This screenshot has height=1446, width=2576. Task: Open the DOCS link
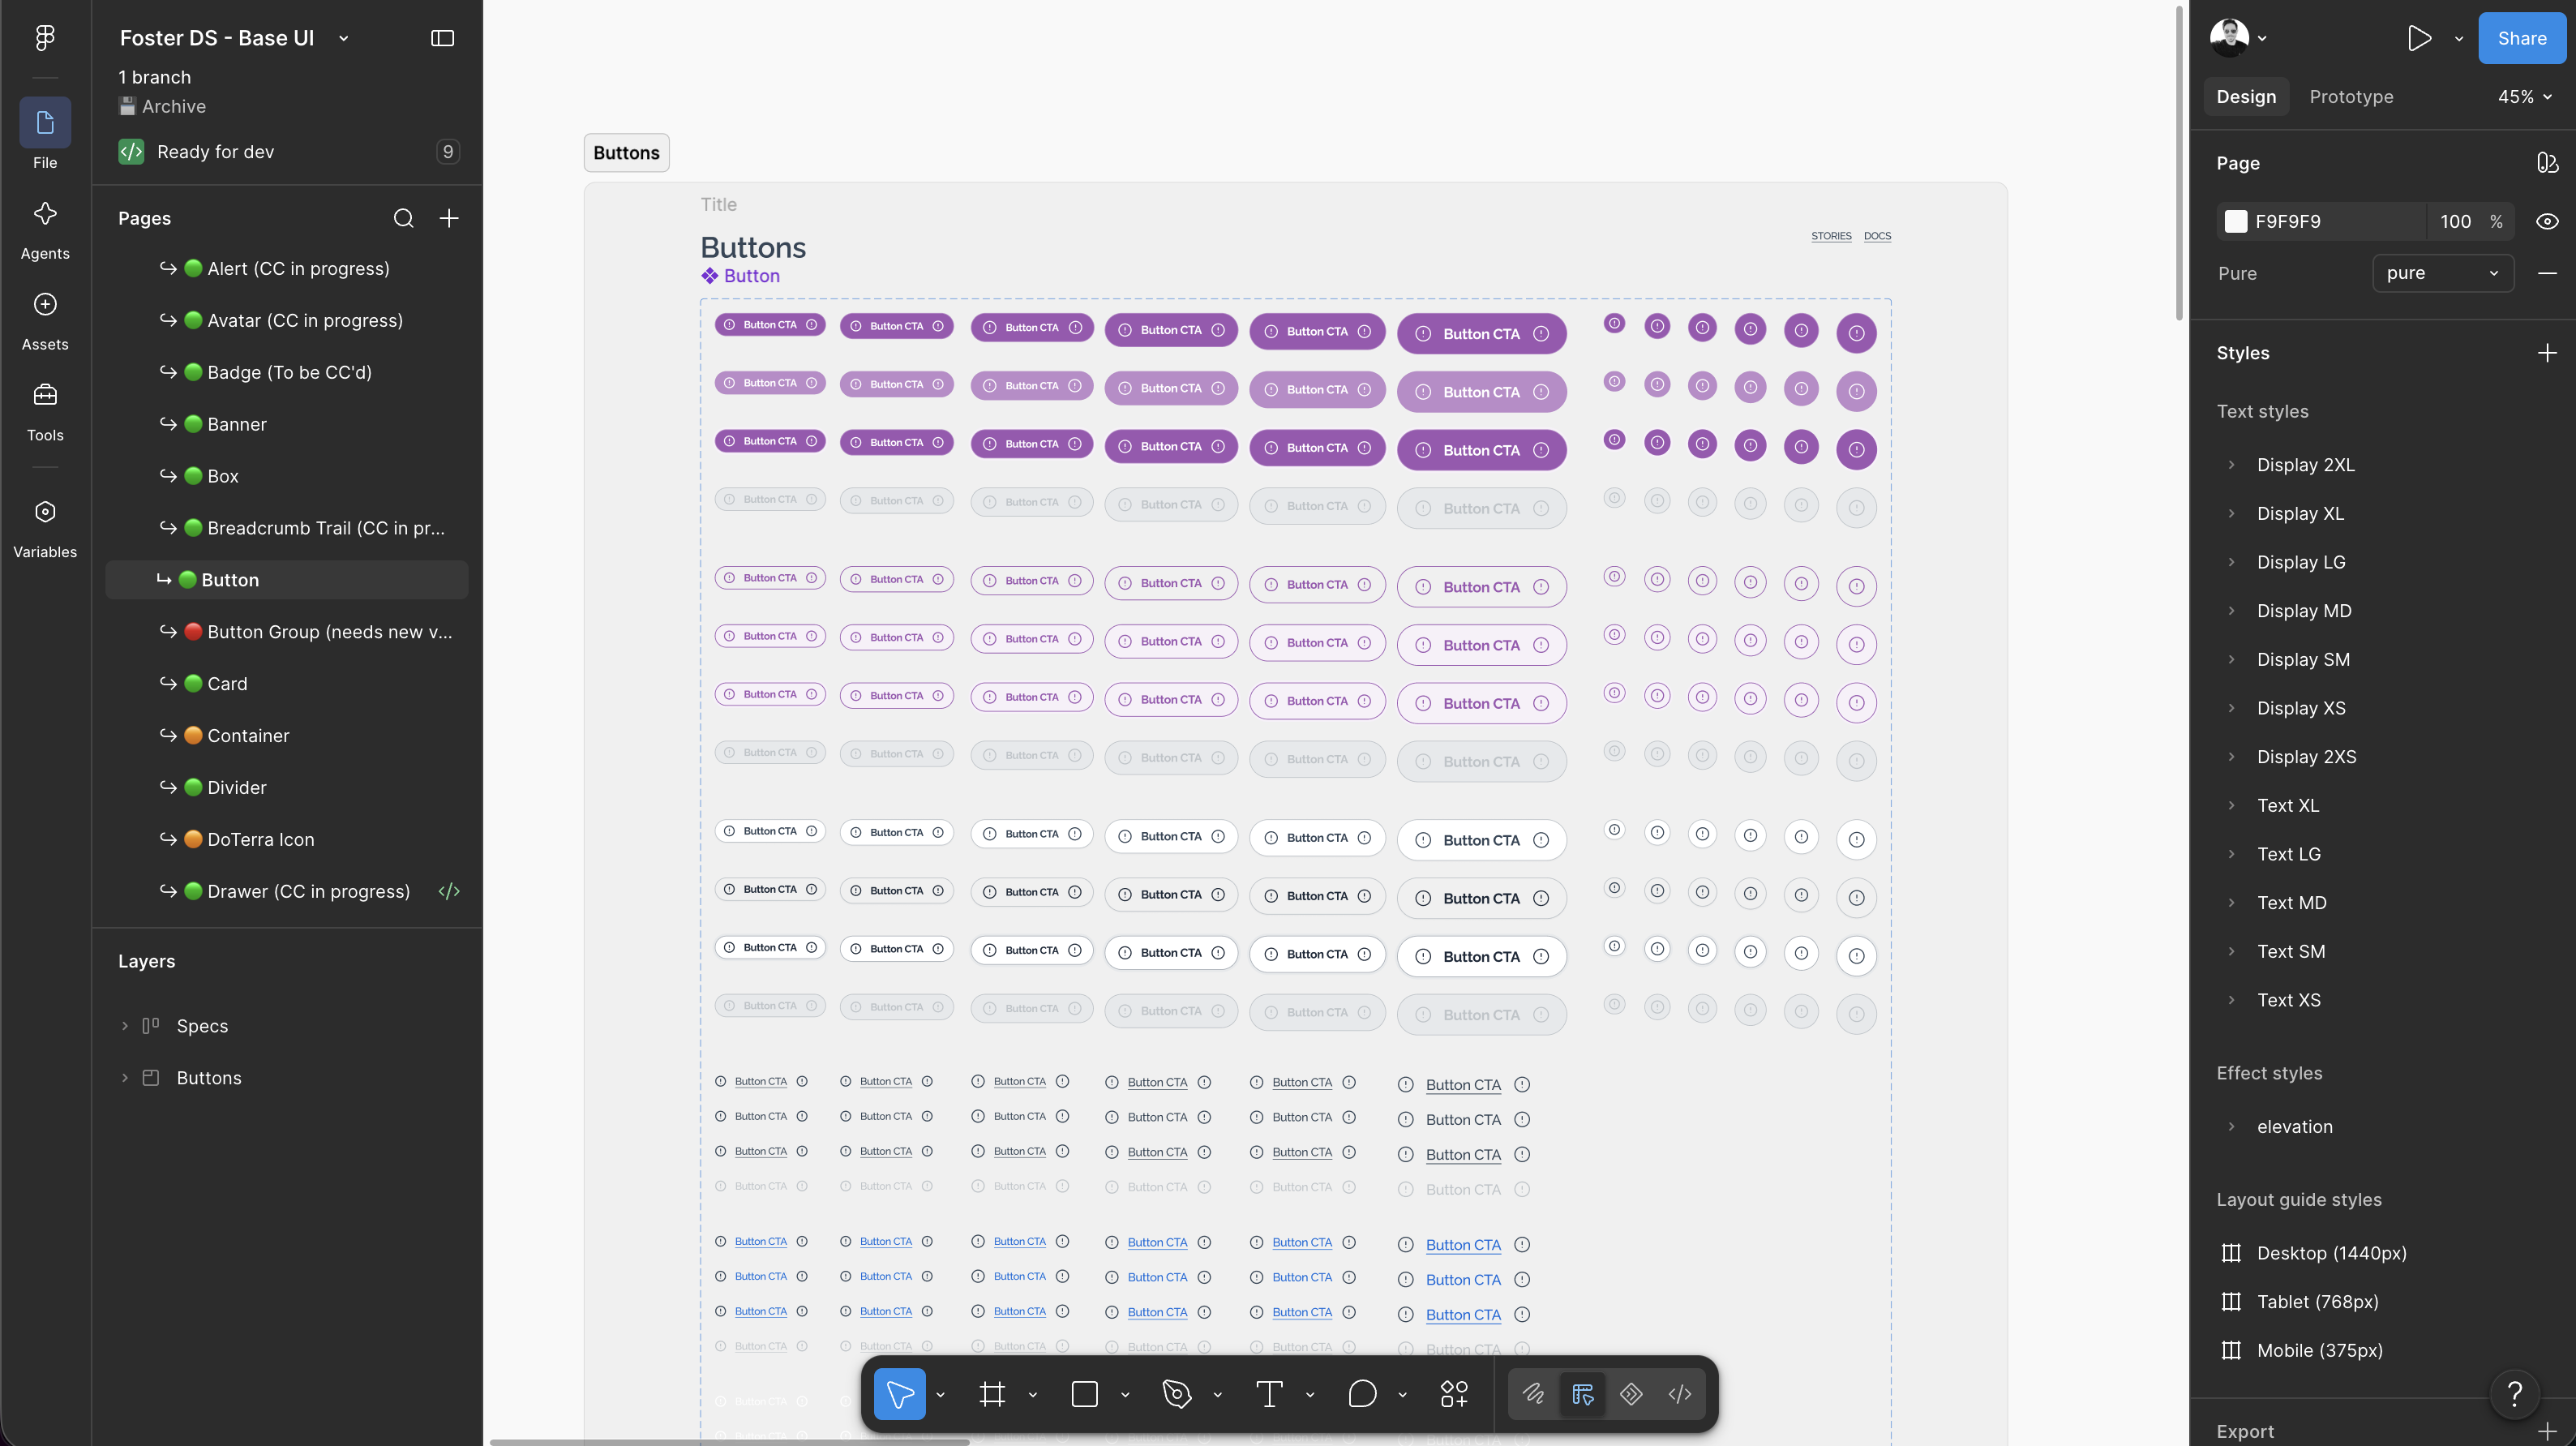[1877, 236]
